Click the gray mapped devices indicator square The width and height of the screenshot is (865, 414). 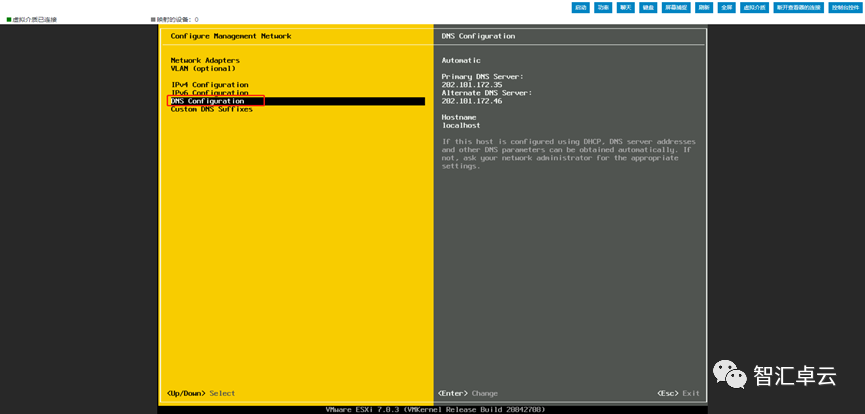coord(153,19)
